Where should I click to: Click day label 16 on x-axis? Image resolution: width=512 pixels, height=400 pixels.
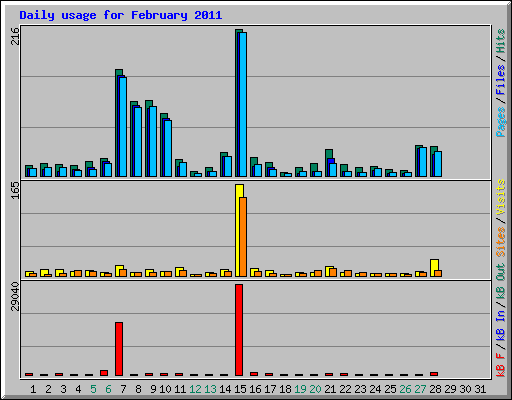tap(255, 389)
